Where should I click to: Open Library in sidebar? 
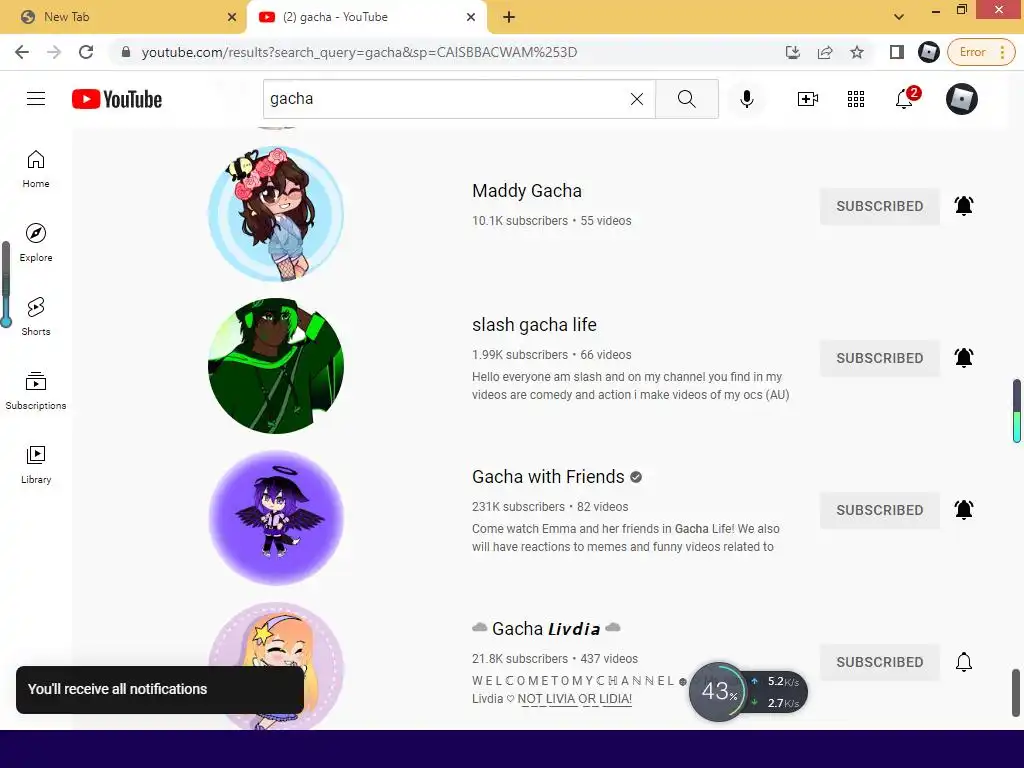click(36, 464)
